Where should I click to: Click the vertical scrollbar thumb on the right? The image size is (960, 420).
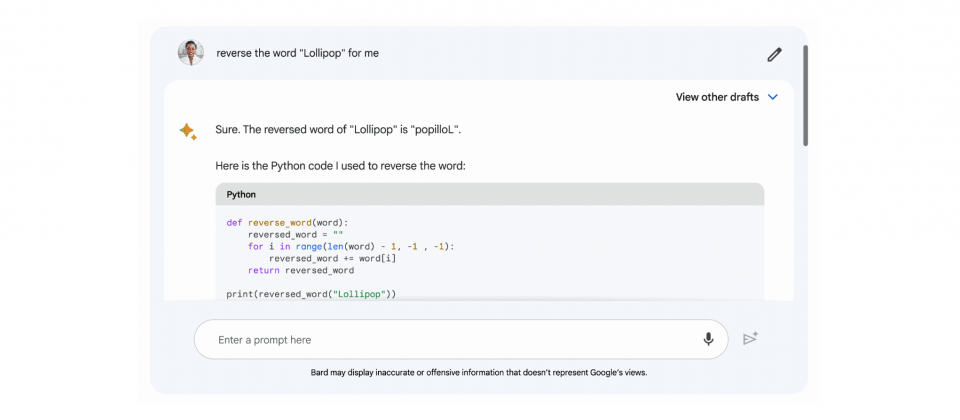pos(805,95)
